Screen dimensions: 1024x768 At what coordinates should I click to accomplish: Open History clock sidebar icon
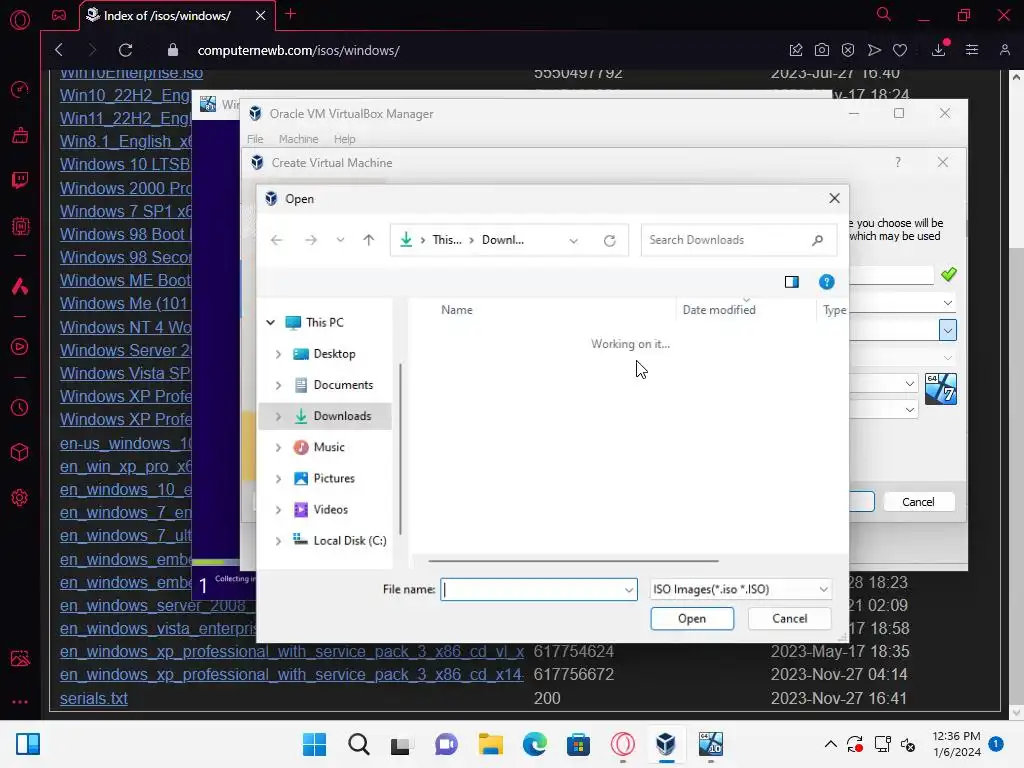[x=20, y=408]
